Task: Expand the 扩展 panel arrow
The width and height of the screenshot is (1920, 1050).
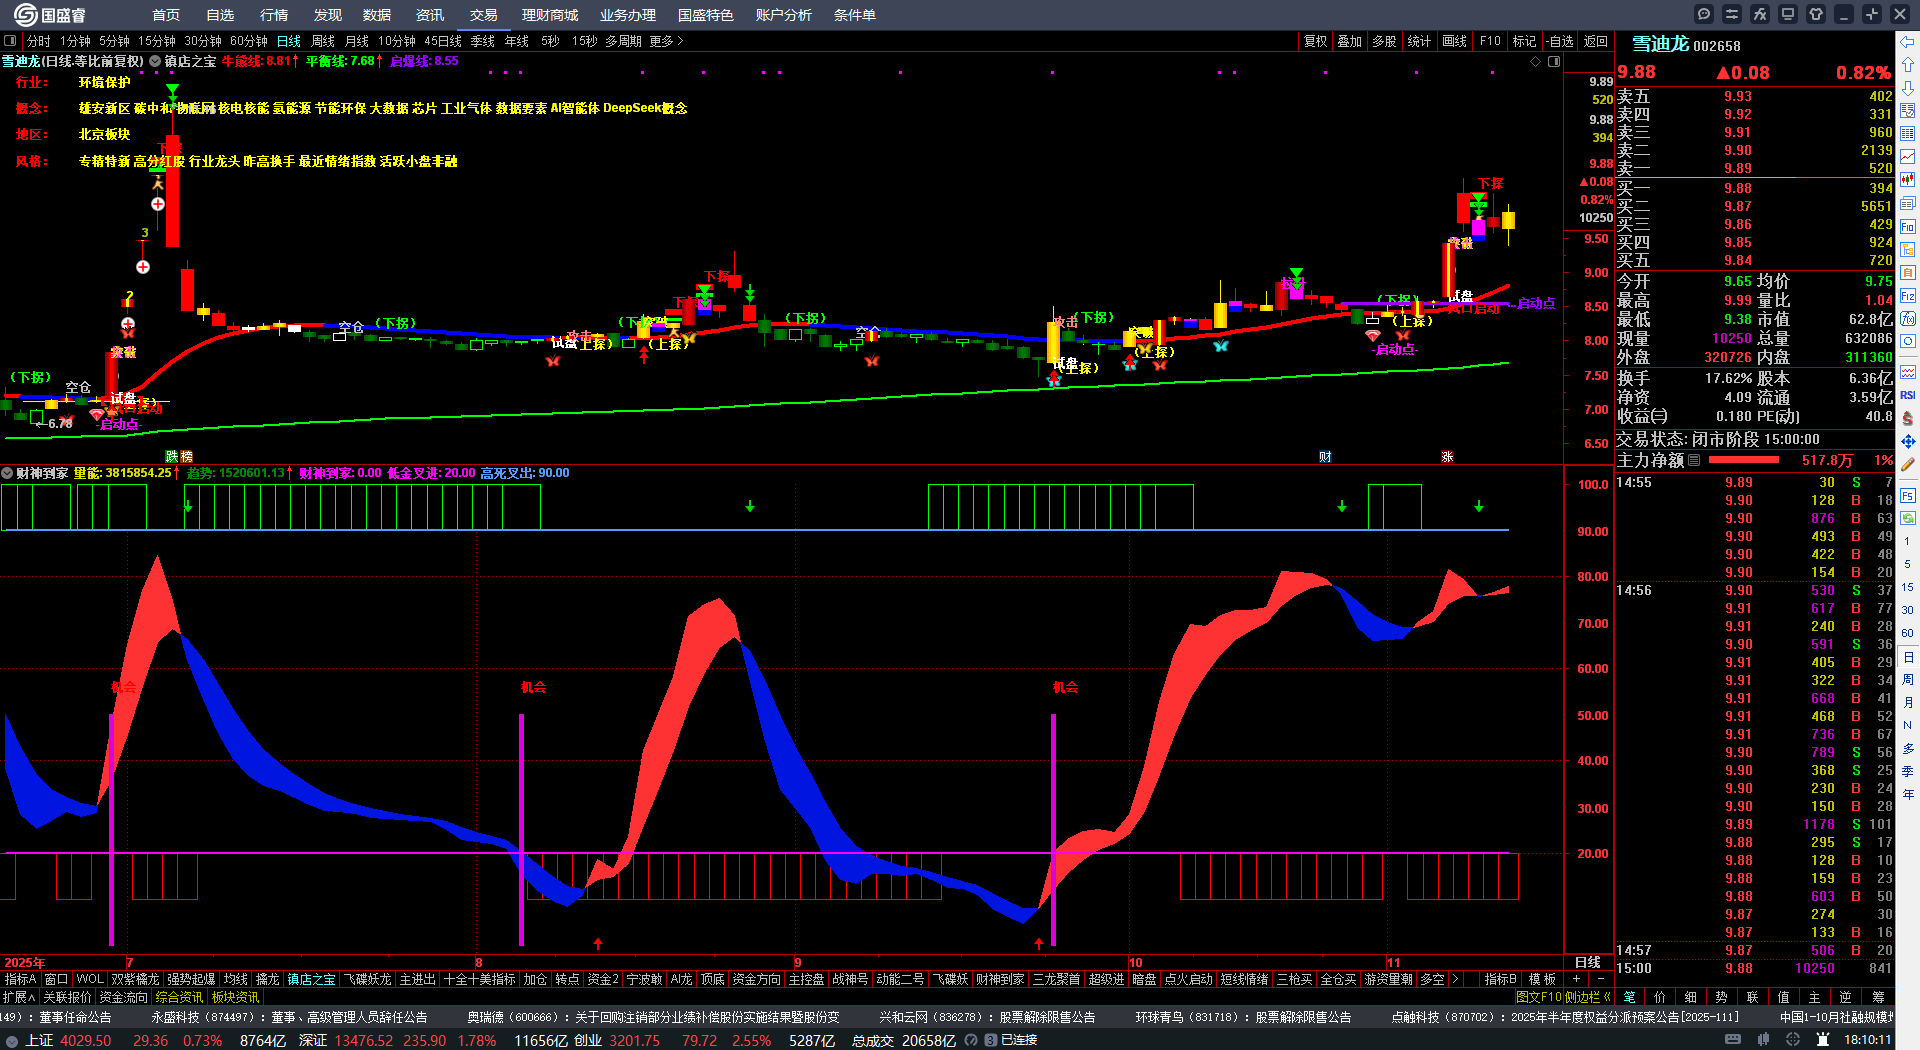Action: pyautogui.click(x=19, y=997)
